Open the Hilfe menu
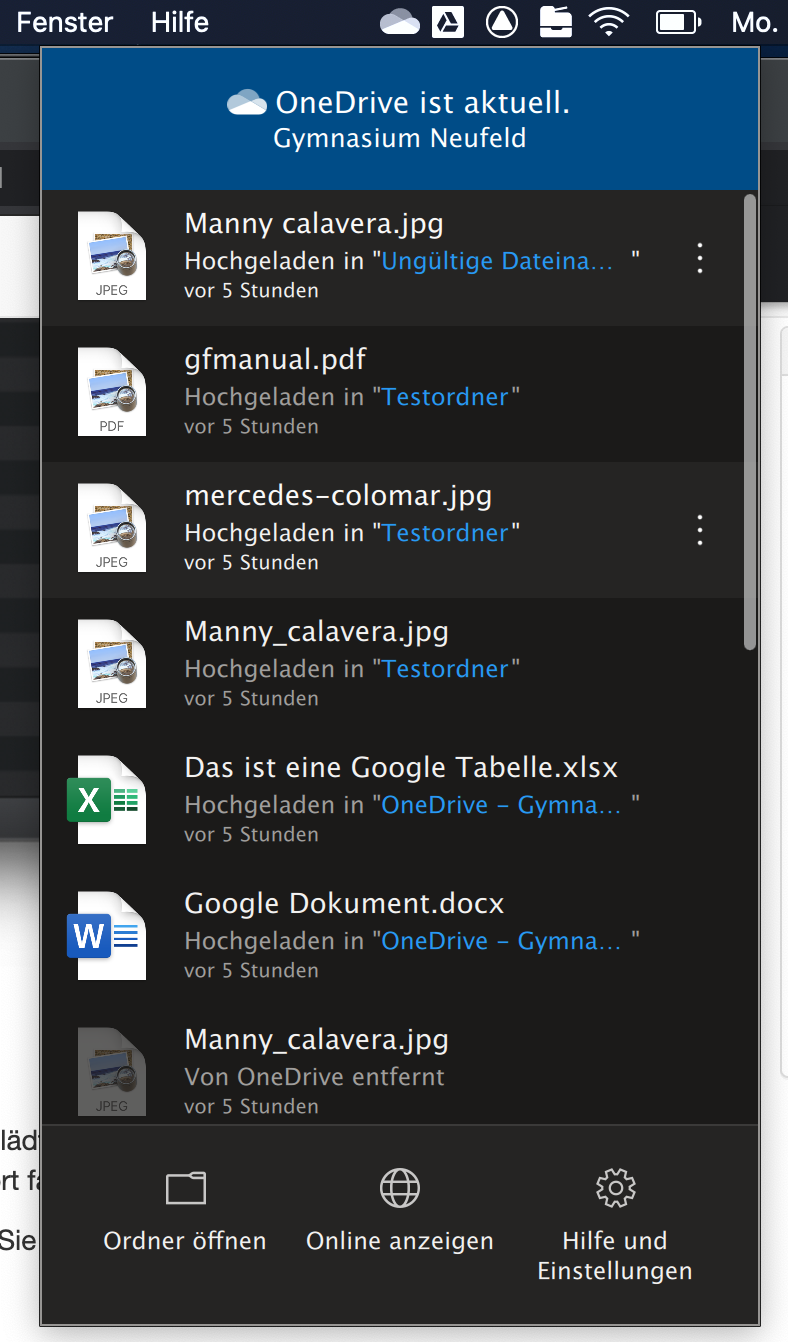Viewport: 788px width, 1342px height. (x=180, y=21)
